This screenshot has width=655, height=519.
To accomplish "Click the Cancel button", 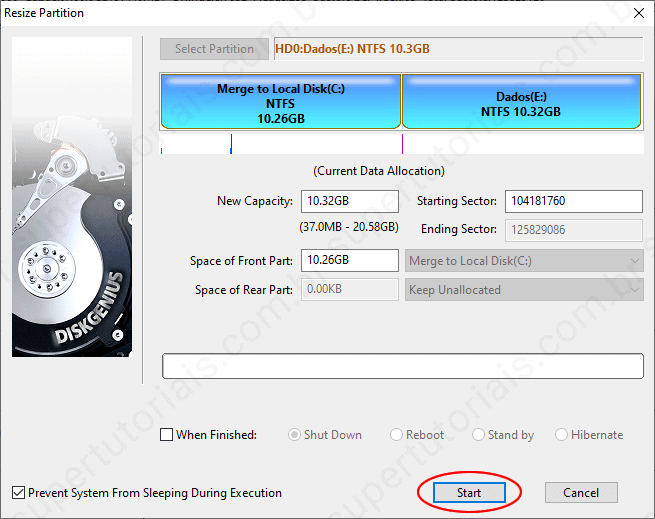I will [580, 493].
